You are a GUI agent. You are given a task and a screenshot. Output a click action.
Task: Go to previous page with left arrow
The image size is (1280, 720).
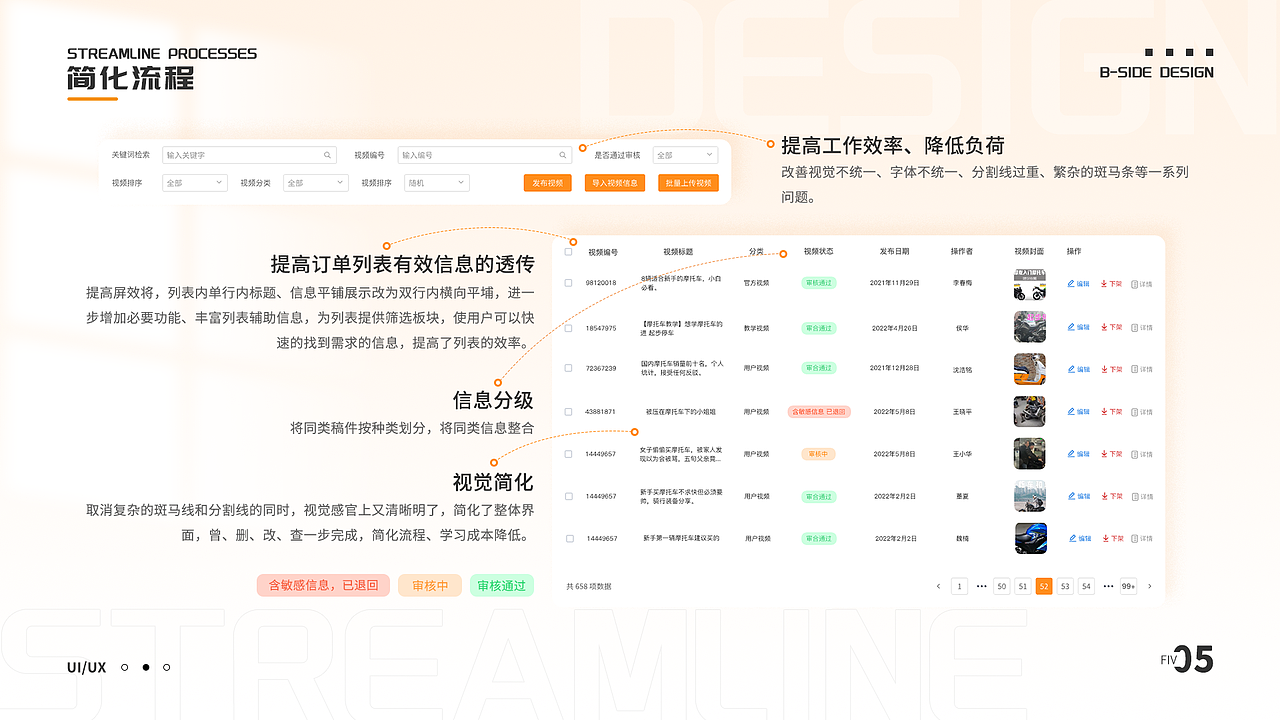tap(938, 586)
